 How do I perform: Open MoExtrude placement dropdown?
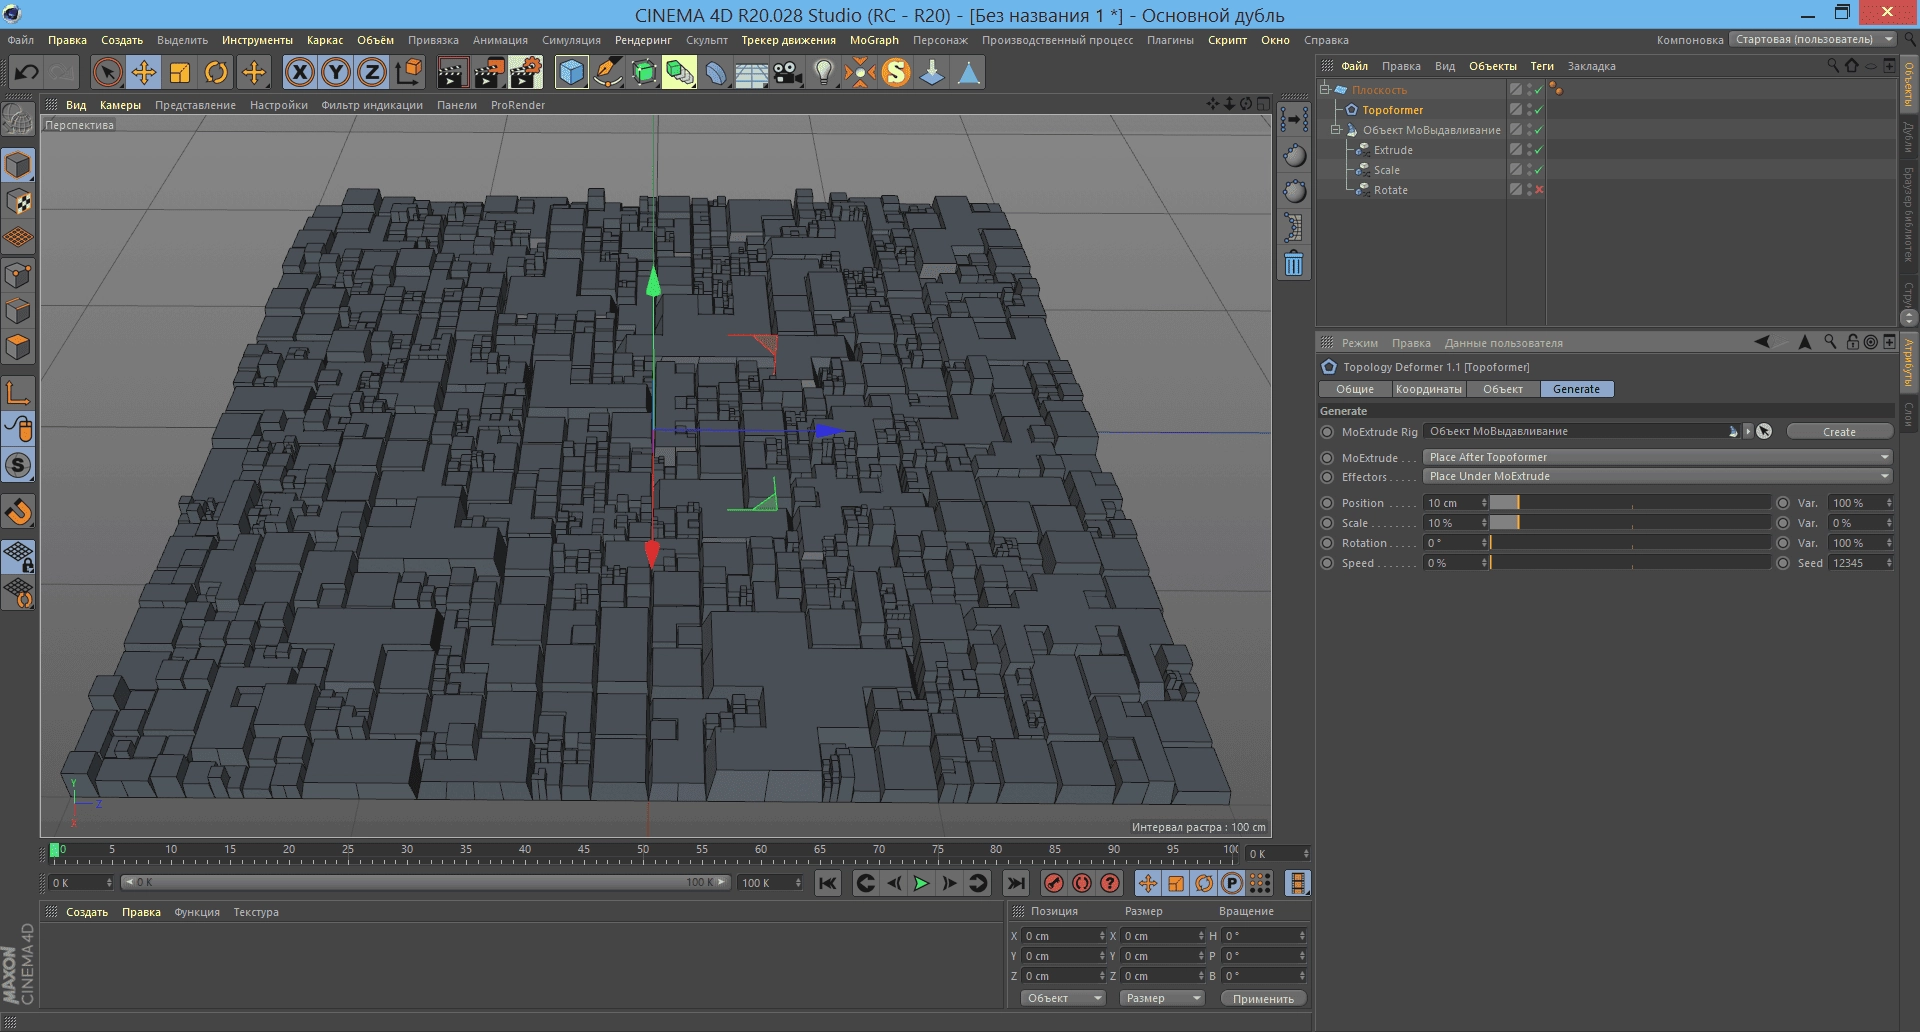pyautogui.click(x=1658, y=457)
